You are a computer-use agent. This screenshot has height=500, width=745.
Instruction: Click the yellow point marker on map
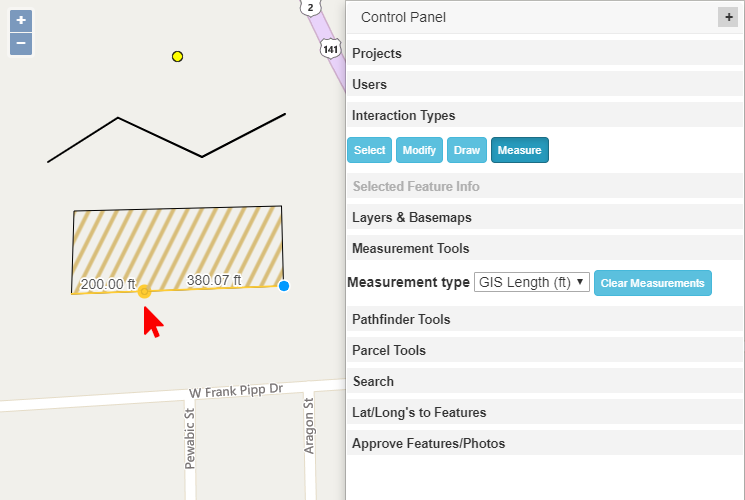177,57
